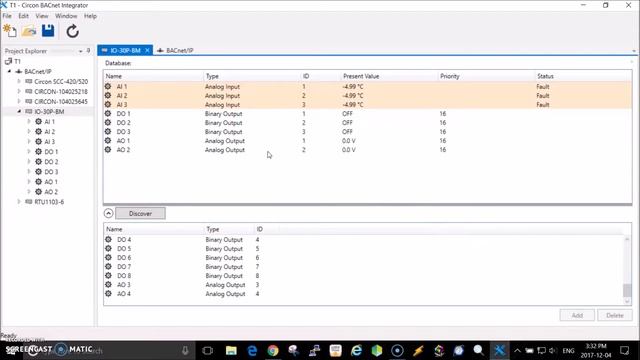Click gear icon of DO 6 discovered row
640x360 pixels.
click(x=108, y=258)
